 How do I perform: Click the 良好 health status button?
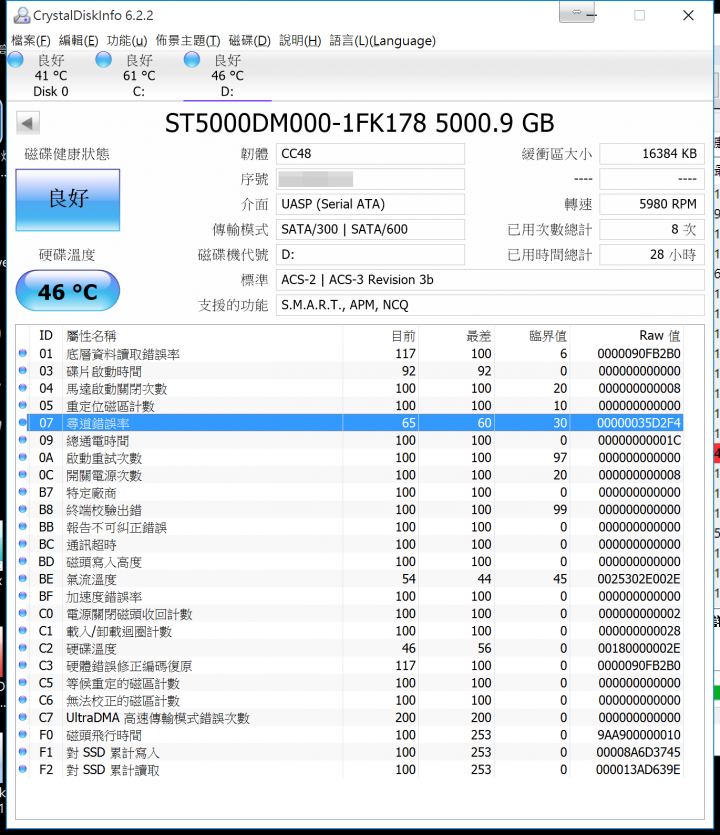68,200
